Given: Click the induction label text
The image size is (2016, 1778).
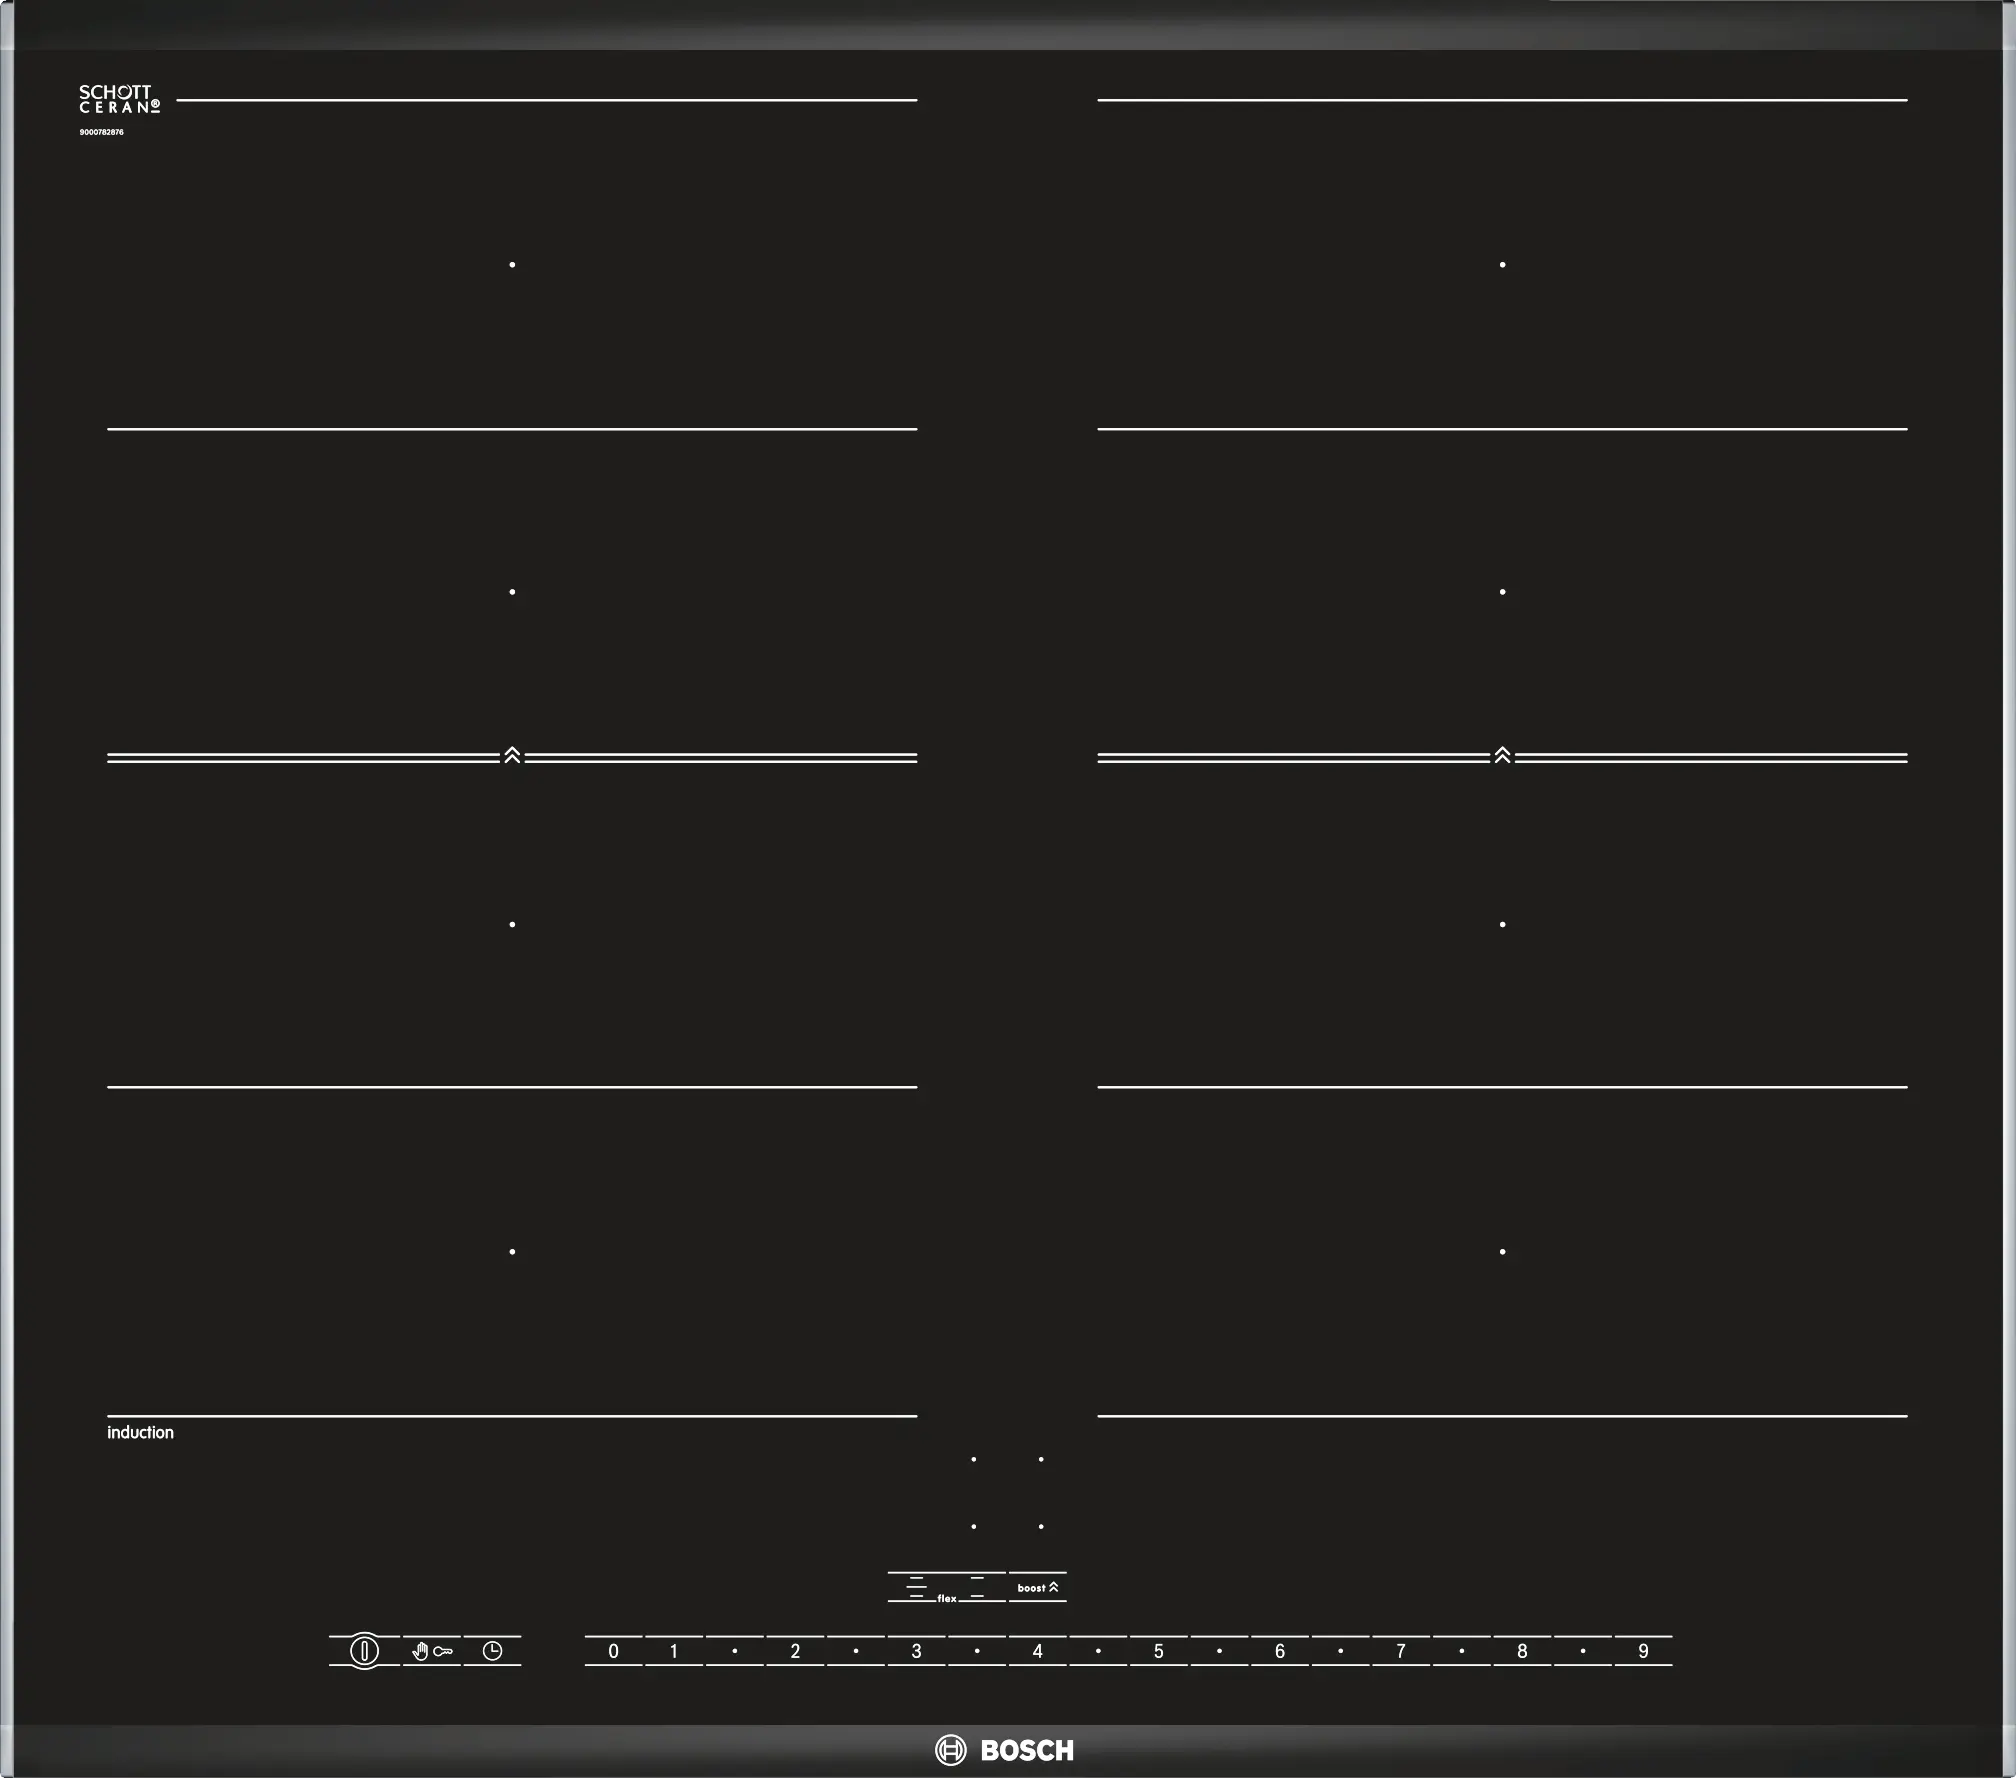Looking at the screenshot, I should (x=140, y=1432).
